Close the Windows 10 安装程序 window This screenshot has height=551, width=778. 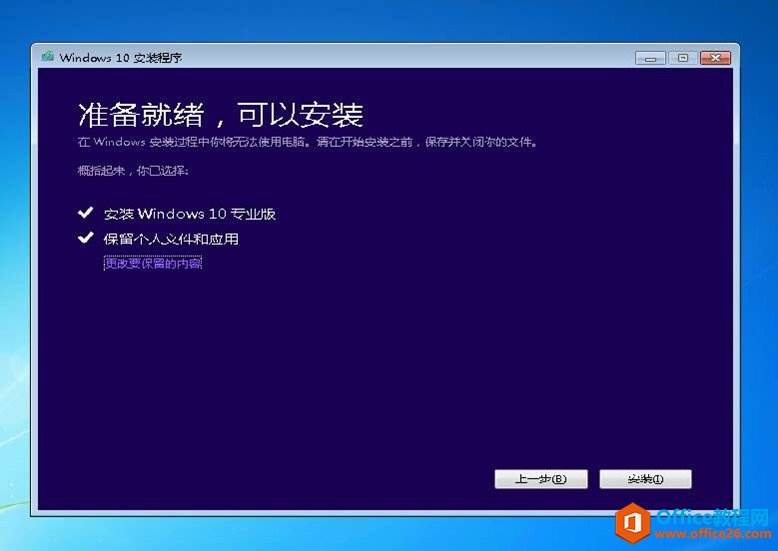point(715,58)
